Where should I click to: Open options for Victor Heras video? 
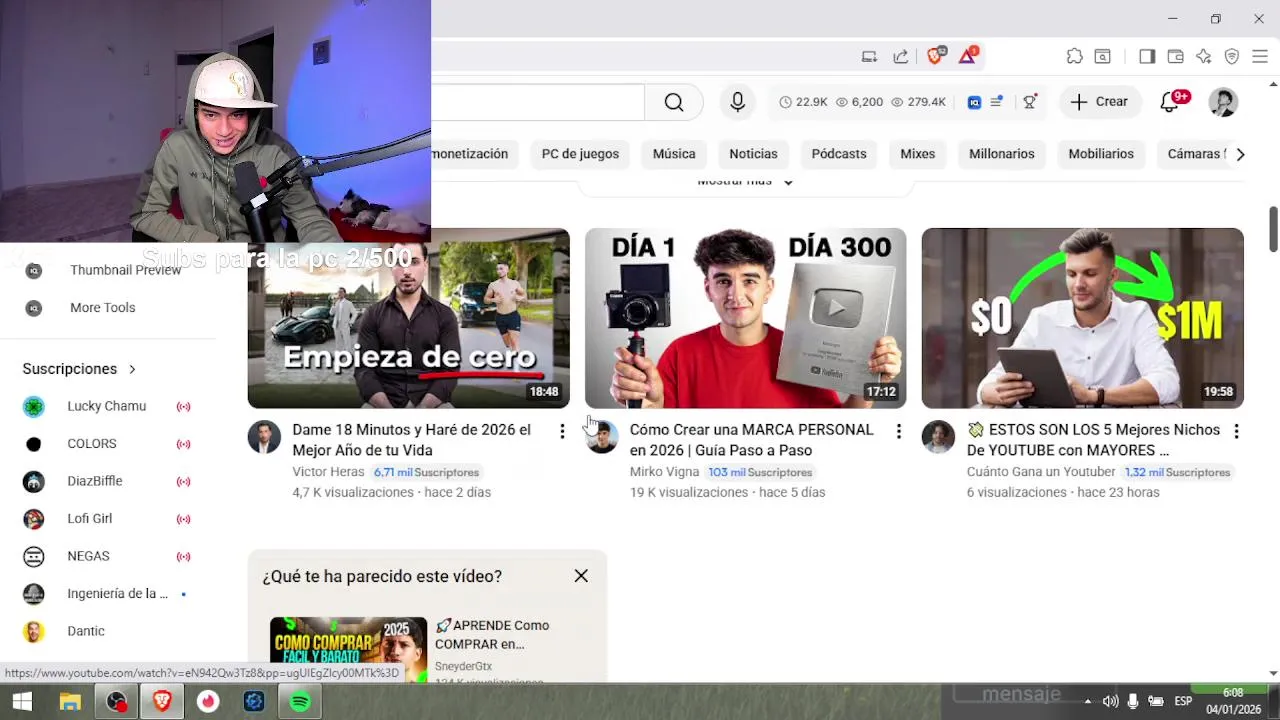562,431
